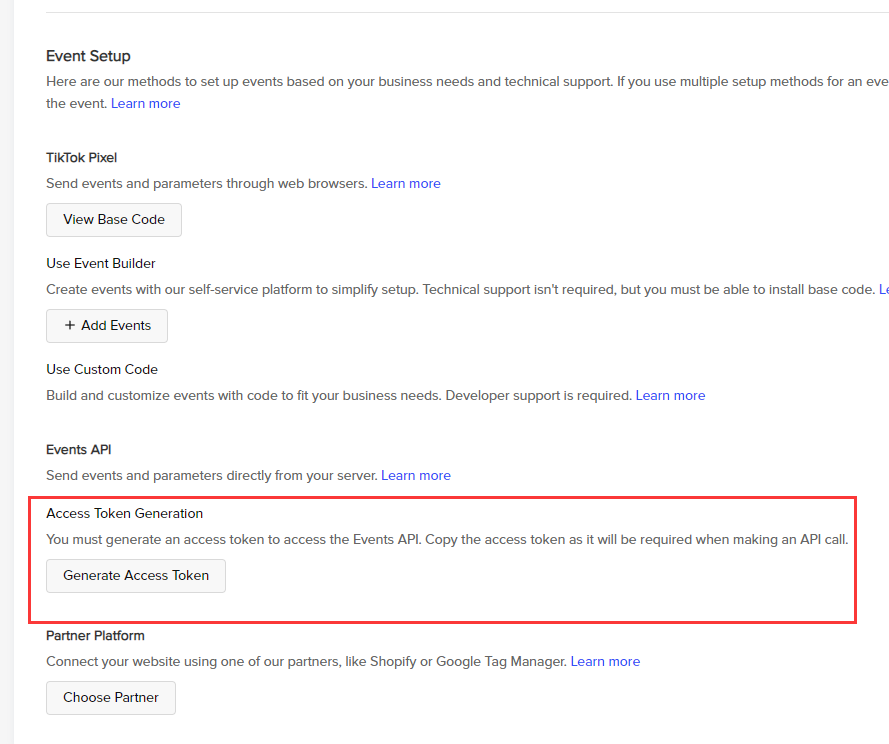The height and width of the screenshot is (744, 889).
Task: Click the 'Send events through web browsers' text
Action: pyautogui.click(x=207, y=184)
